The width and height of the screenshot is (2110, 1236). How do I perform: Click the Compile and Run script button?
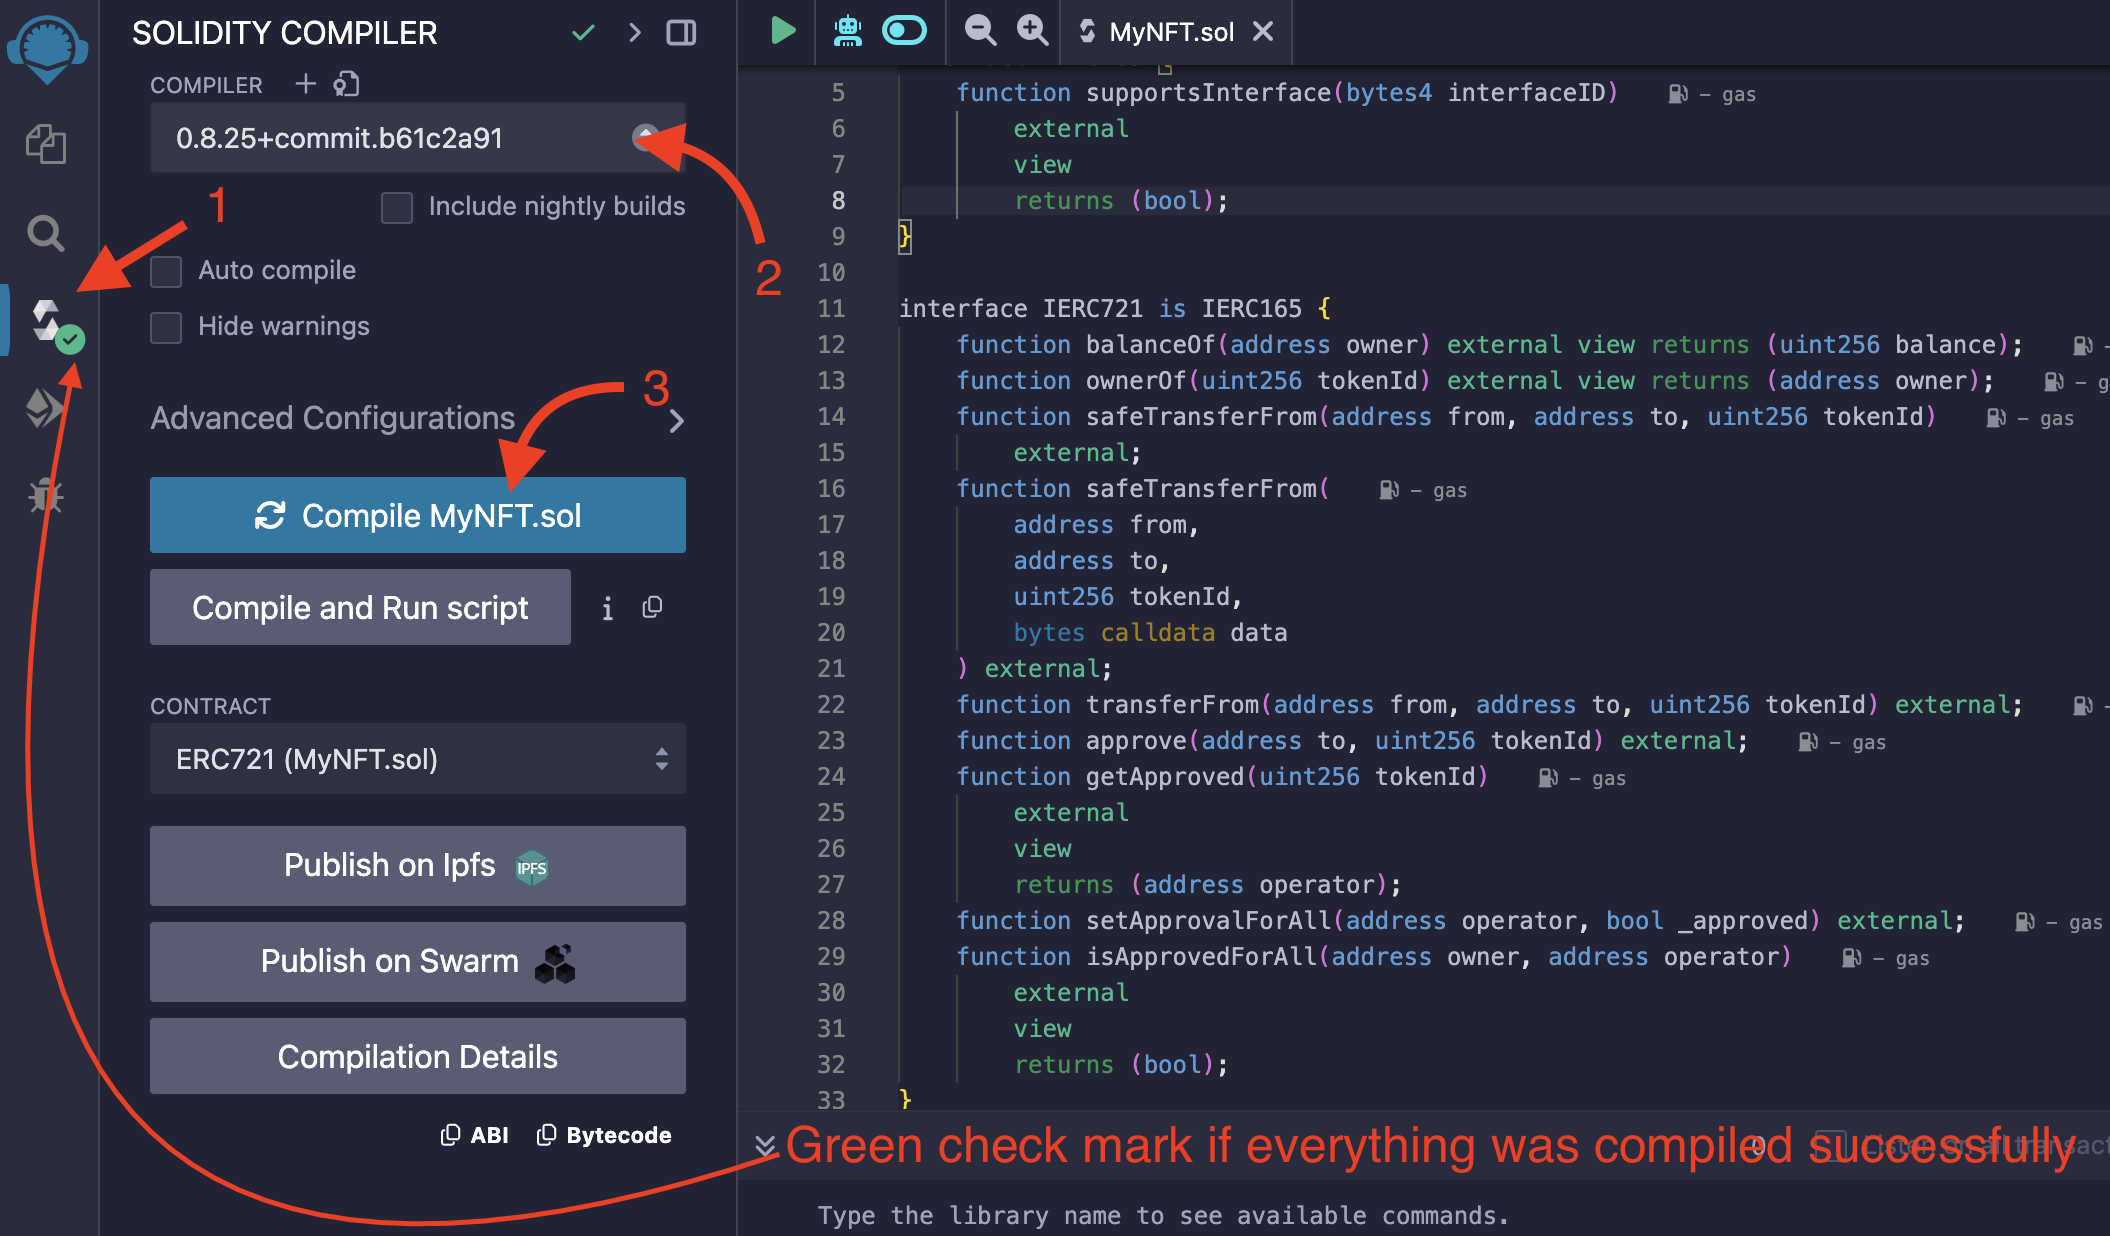coord(359,606)
